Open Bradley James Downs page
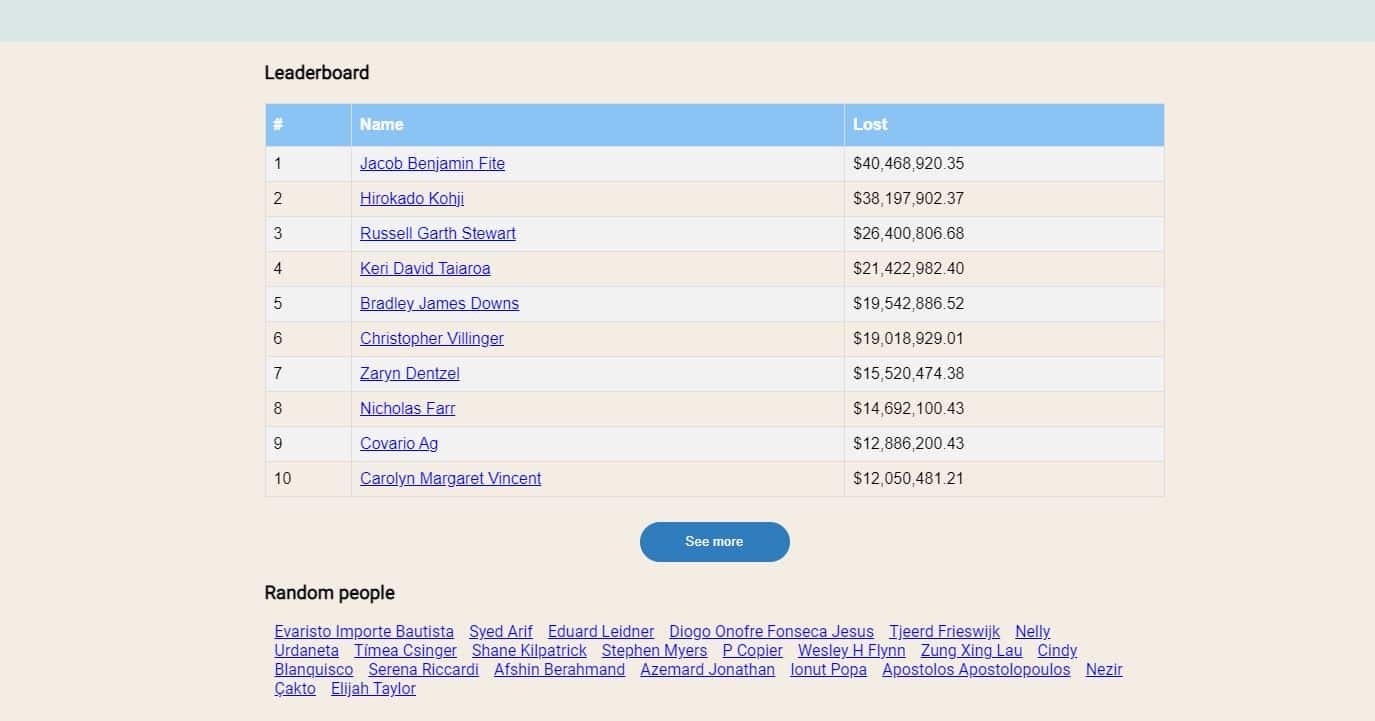The width and height of the screenshot is (1375, 721). point(439,303)
